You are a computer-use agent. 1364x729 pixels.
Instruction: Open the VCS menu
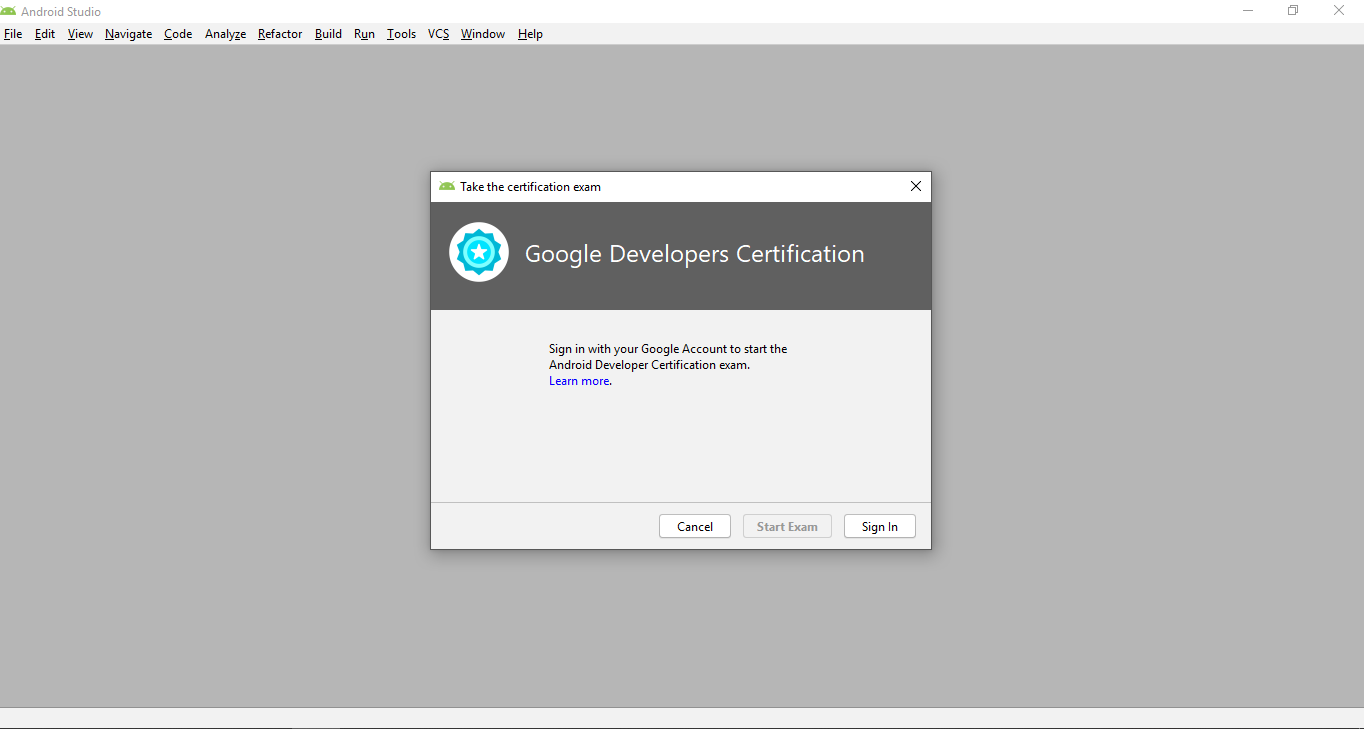point(438,34)
